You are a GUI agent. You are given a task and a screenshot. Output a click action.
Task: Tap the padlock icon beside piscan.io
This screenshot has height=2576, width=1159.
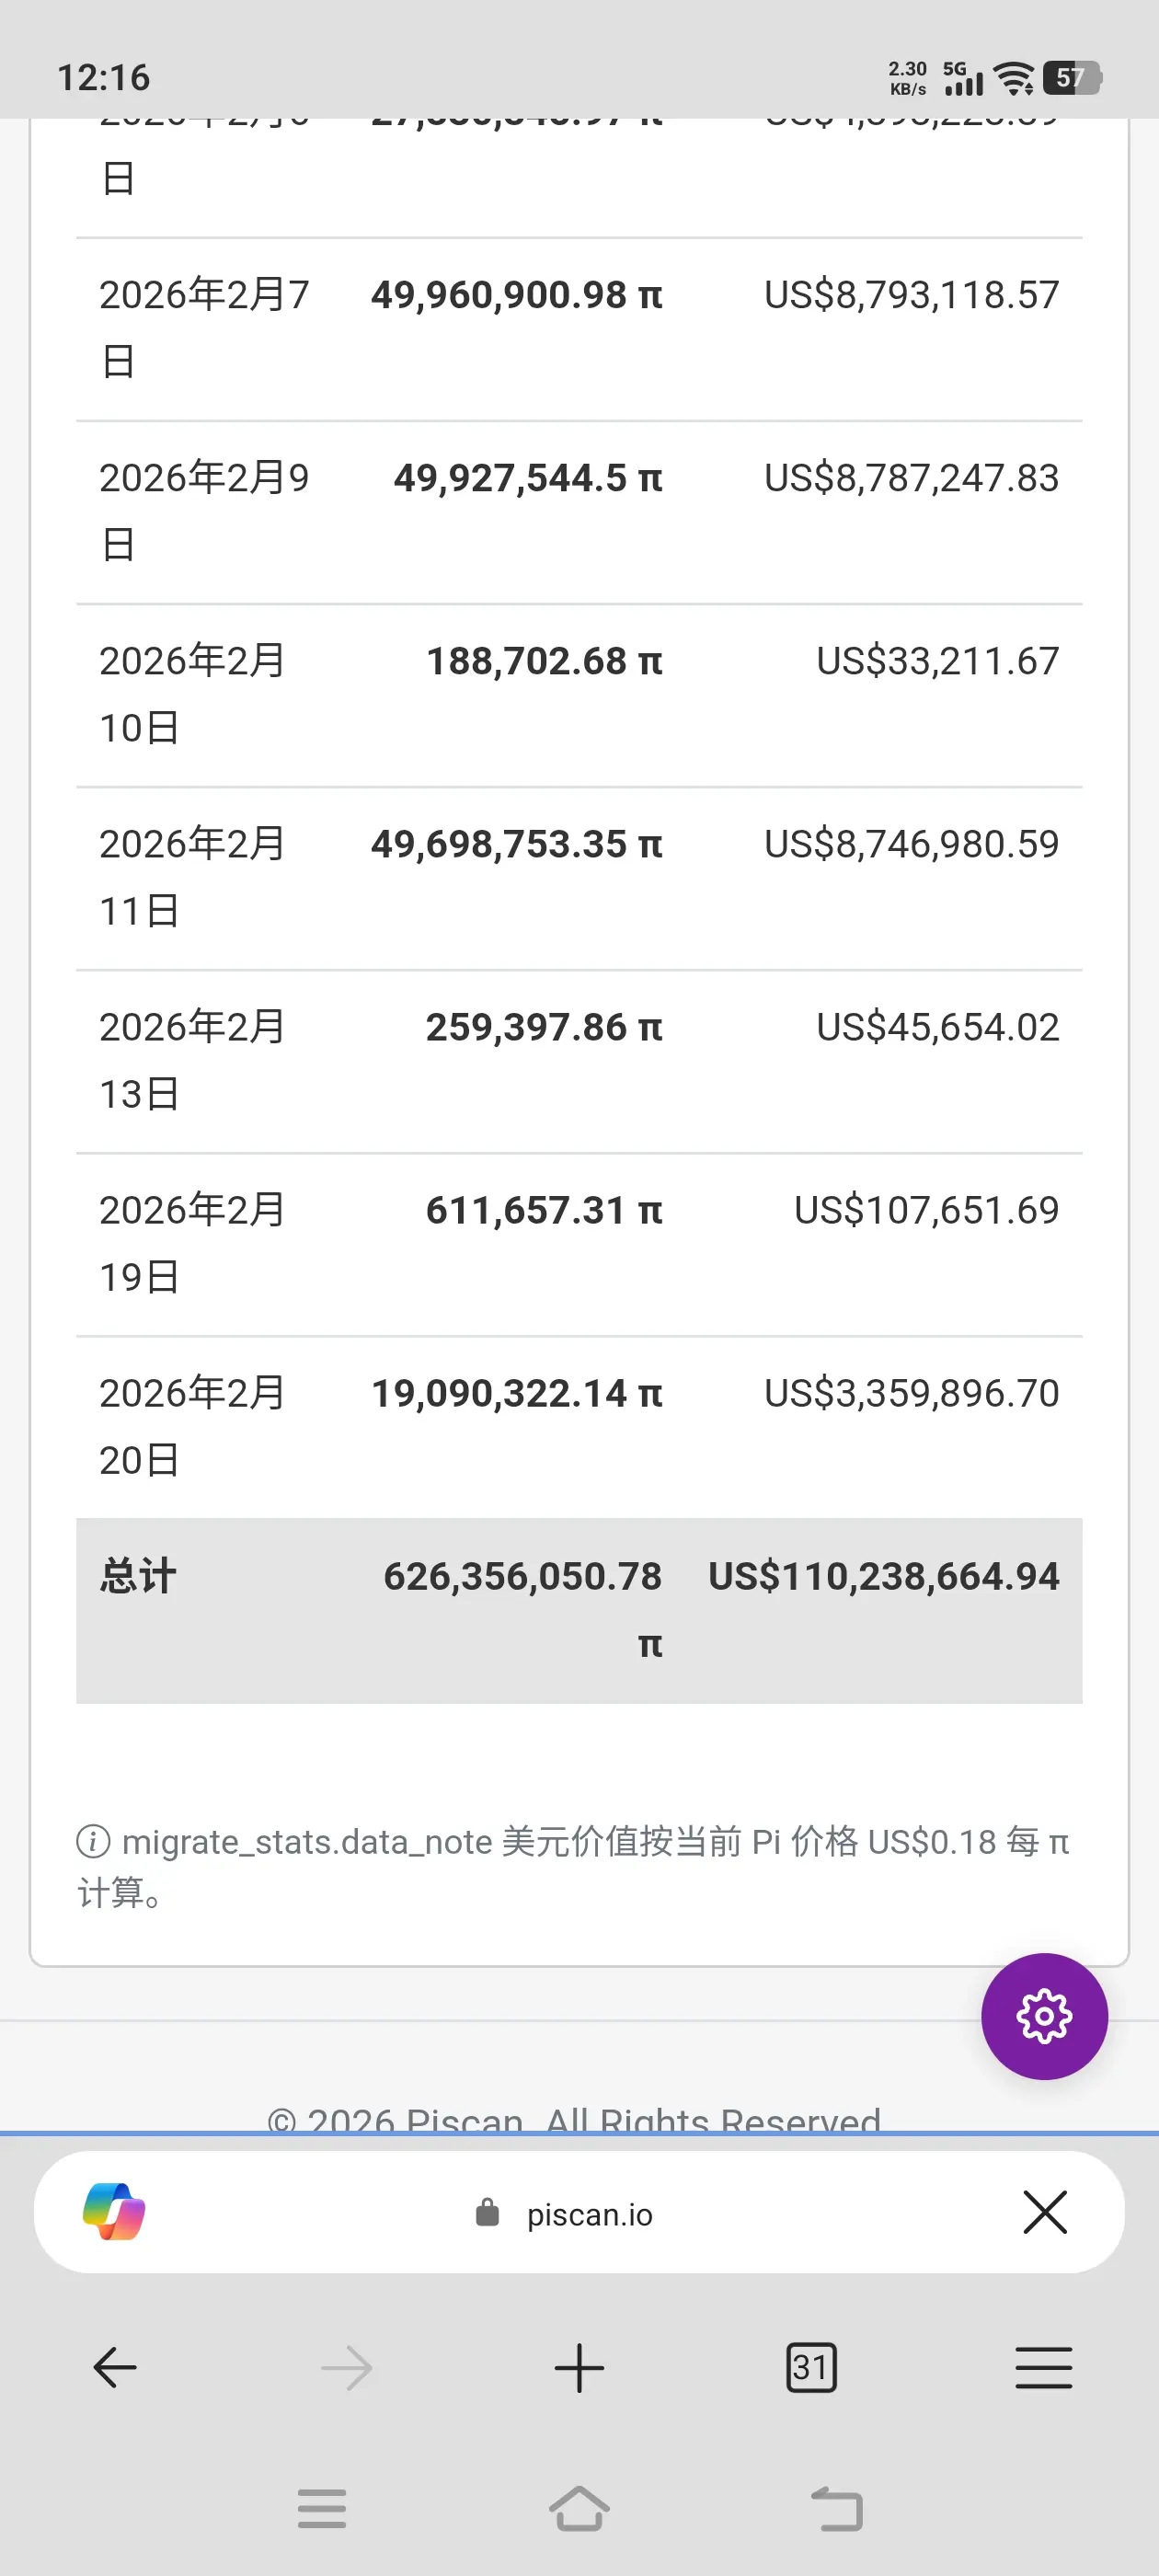coord(487,2212)
